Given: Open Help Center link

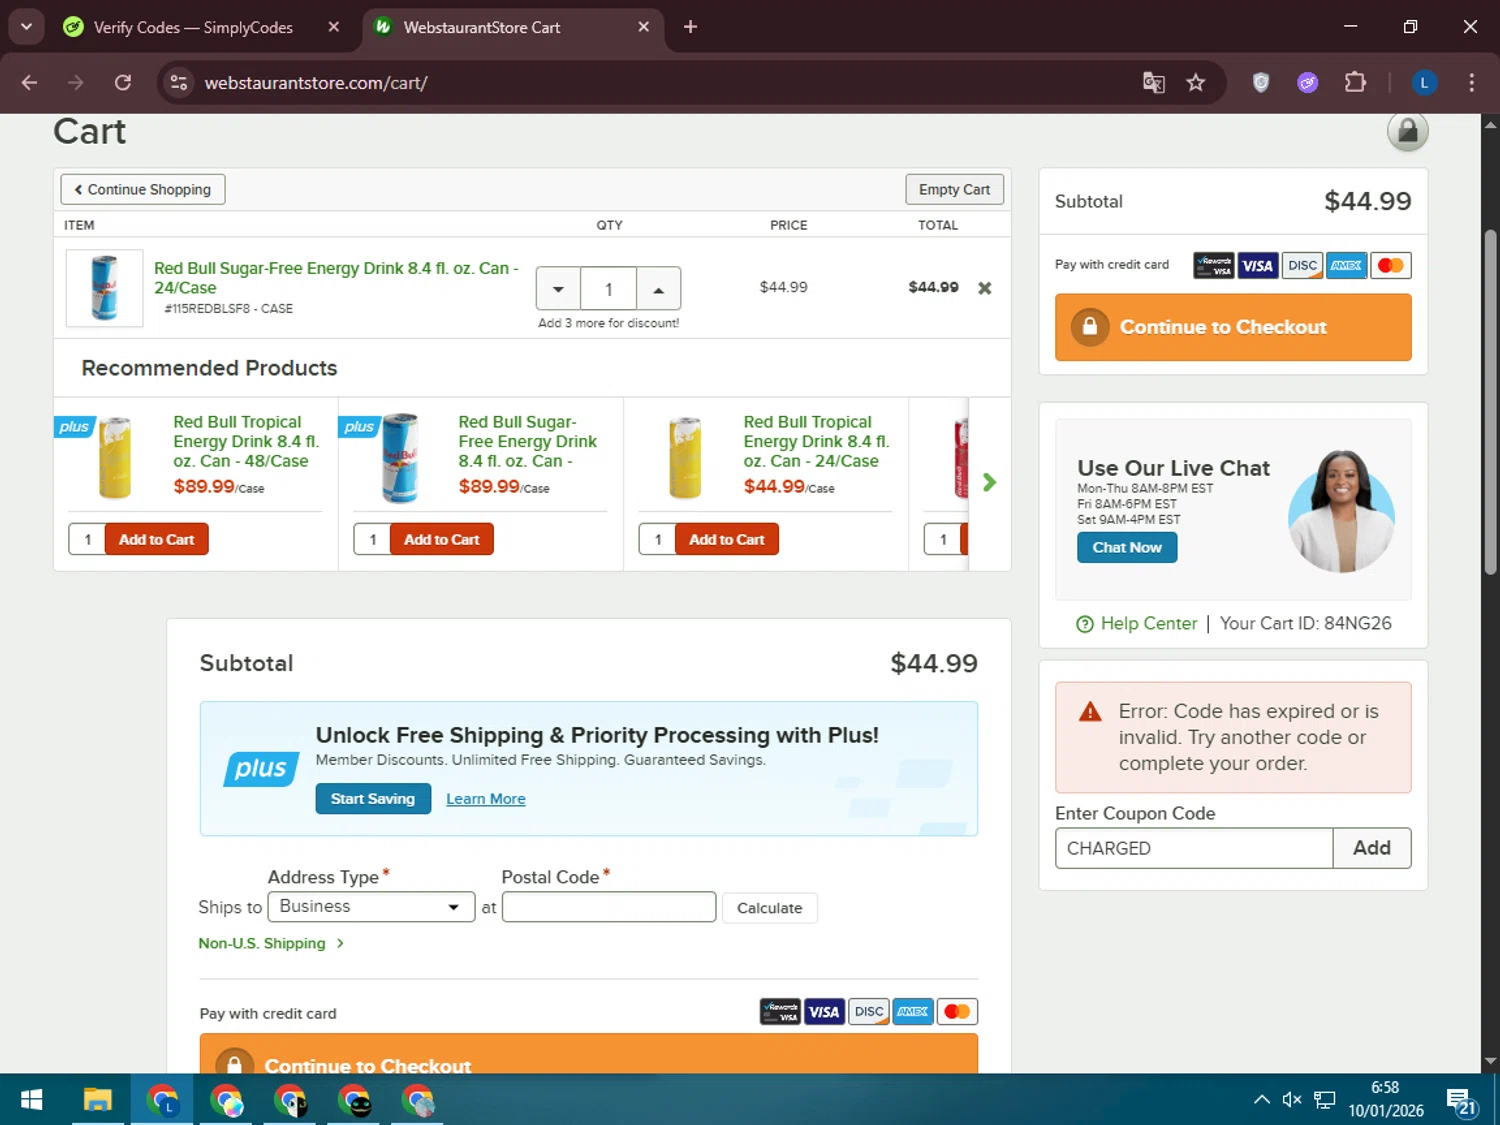Looking at the screenshot, I should coord(1148,623).
